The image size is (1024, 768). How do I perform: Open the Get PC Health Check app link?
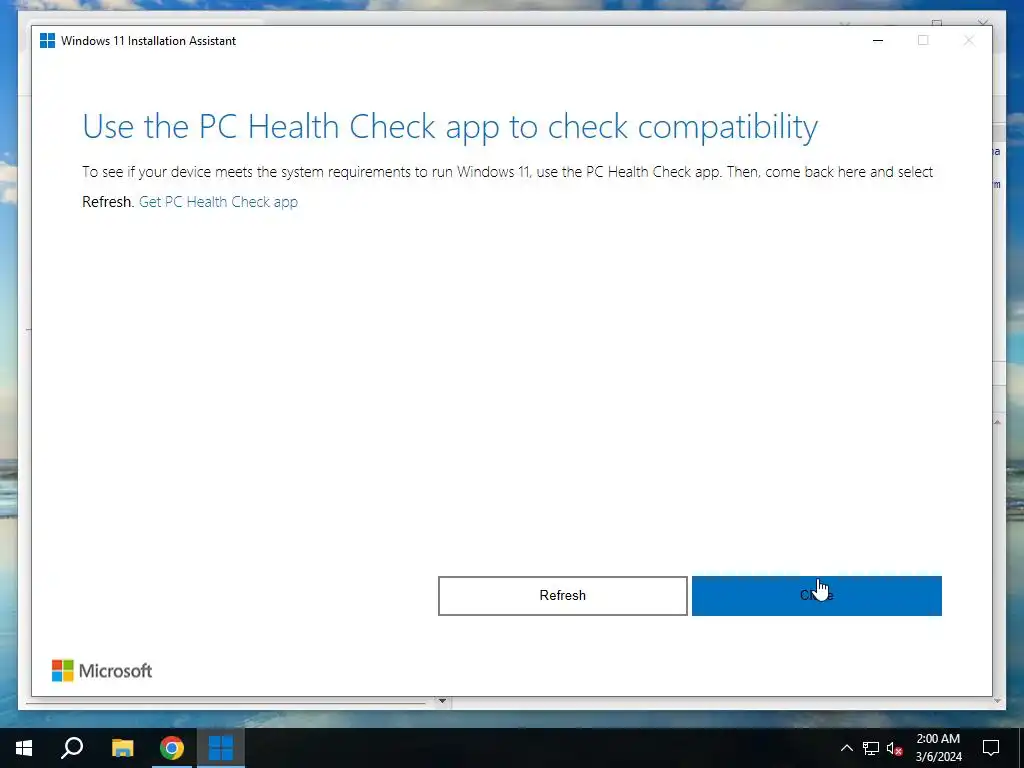pyautogui.click(x=218, y=202)
